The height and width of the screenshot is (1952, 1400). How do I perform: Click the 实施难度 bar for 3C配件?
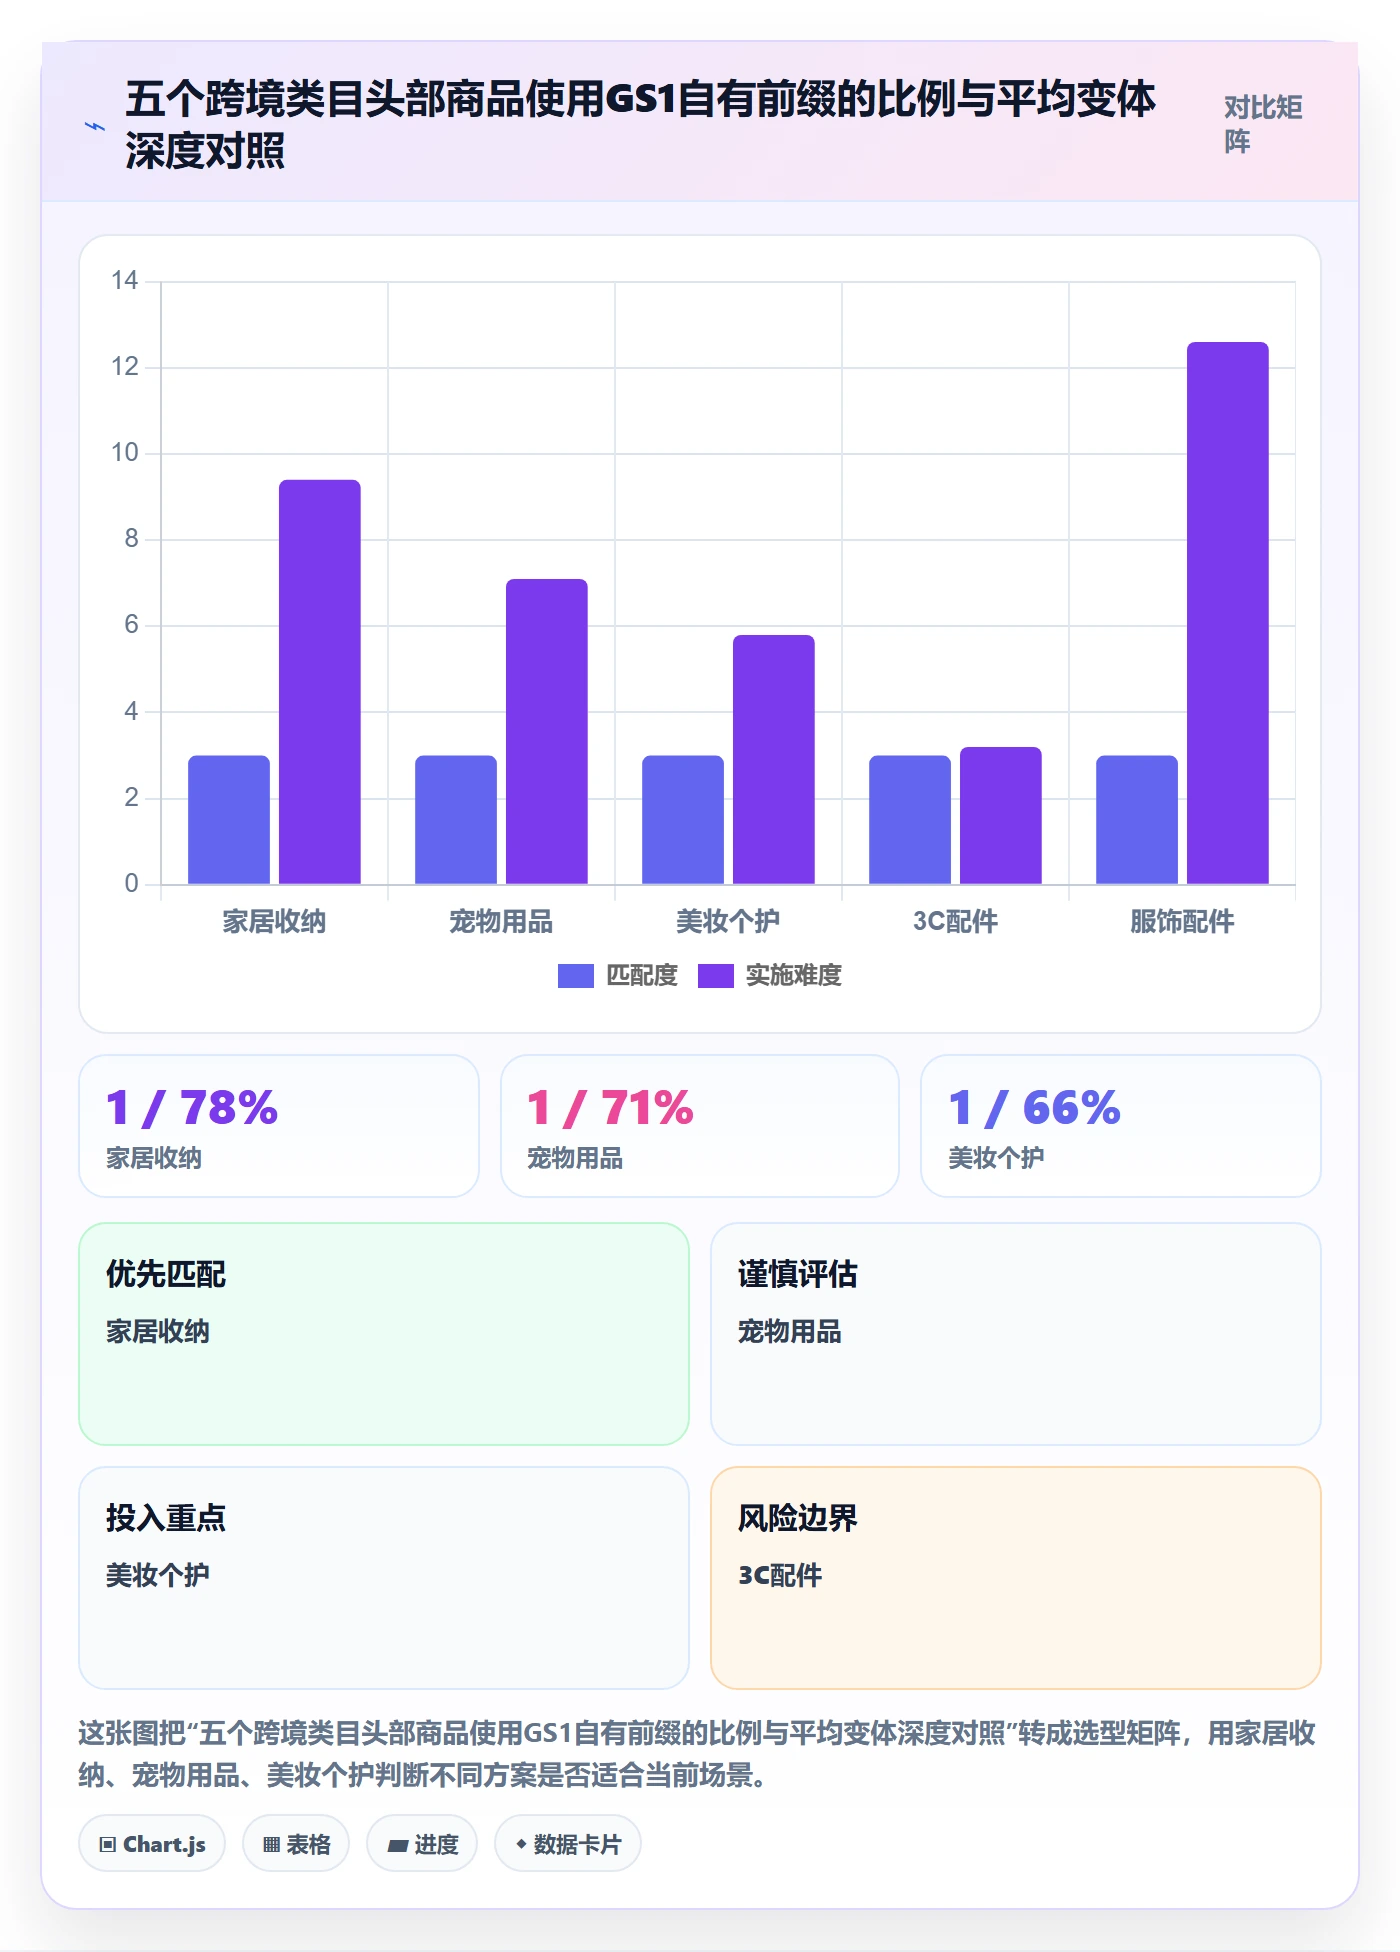point(1001,815)
